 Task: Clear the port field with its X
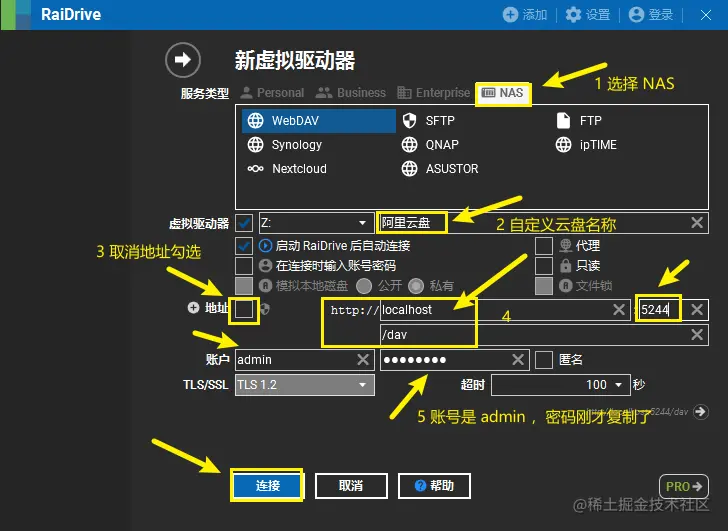click(696, 310)
